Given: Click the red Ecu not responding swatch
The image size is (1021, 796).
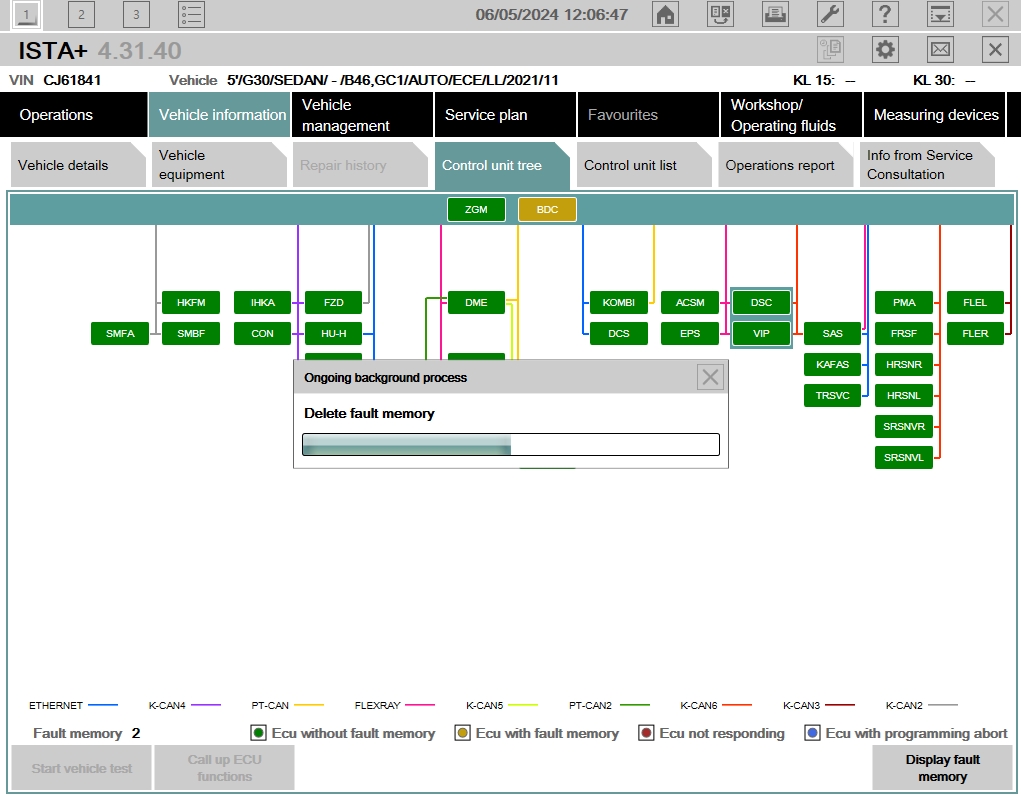Looking at the screenshot, I should (x=646, y=733).
